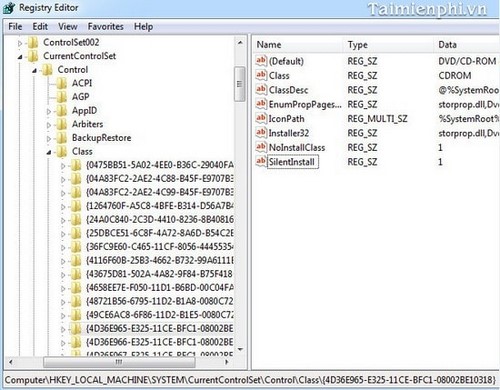Click the Registry Editor title bar icon
The width and height of the screenshot is (500, 390).
pyautogui.click(x=9, y=8)
